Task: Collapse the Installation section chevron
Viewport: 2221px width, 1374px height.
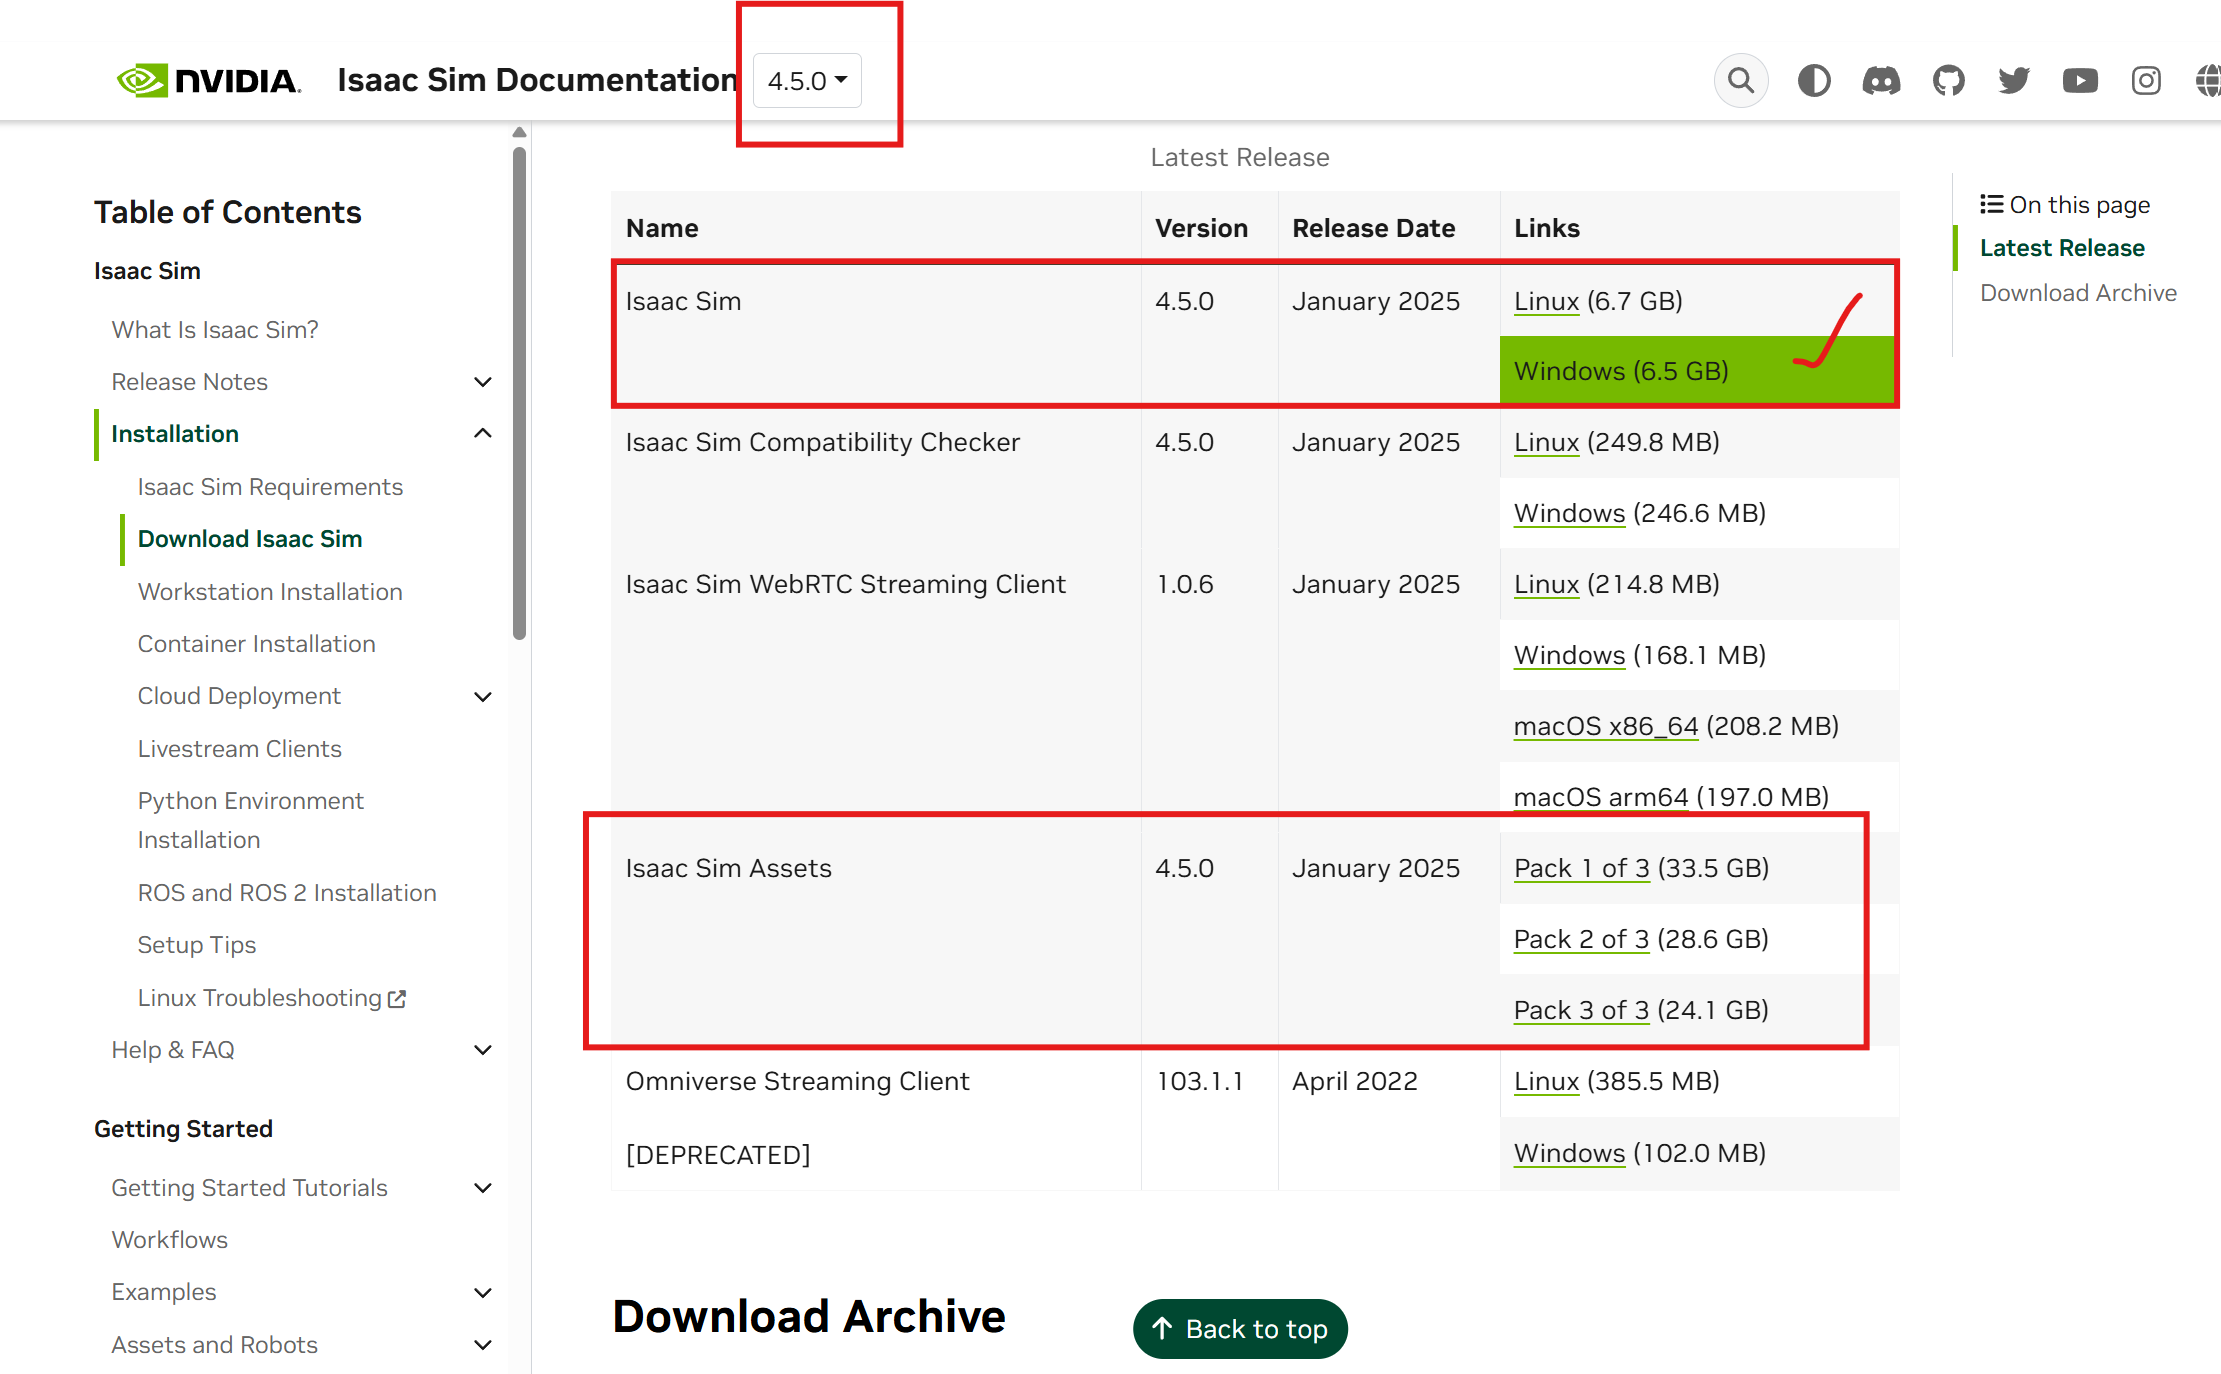Action: click(x=483, y=433)
